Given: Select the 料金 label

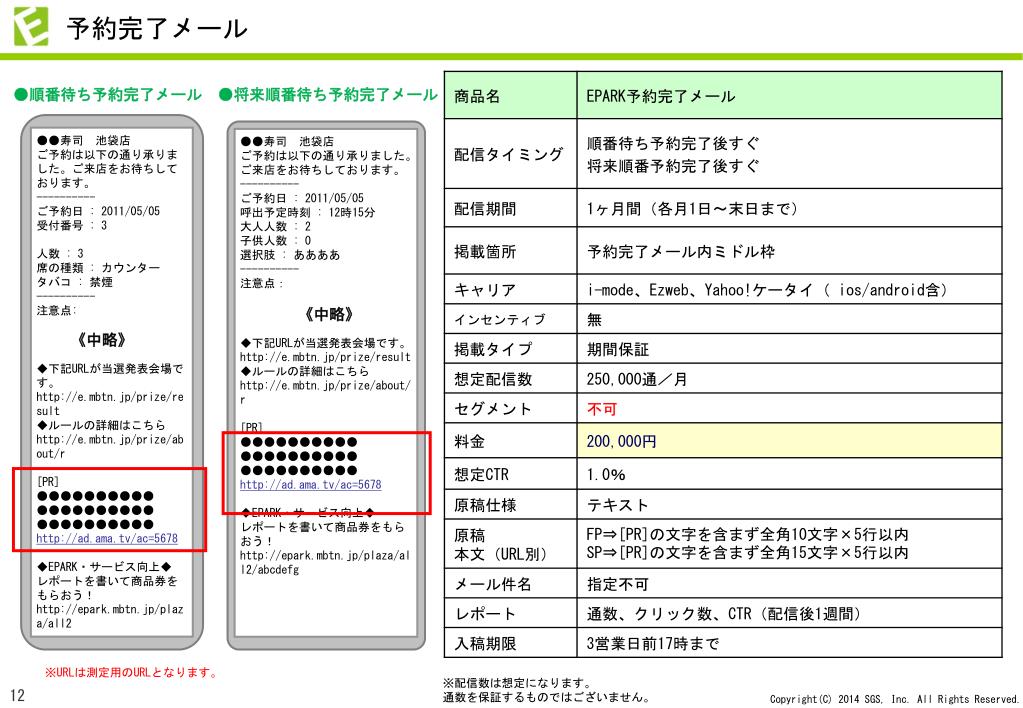Looking at the screenshot, I should pyautogui.click(x=469, y=441).
